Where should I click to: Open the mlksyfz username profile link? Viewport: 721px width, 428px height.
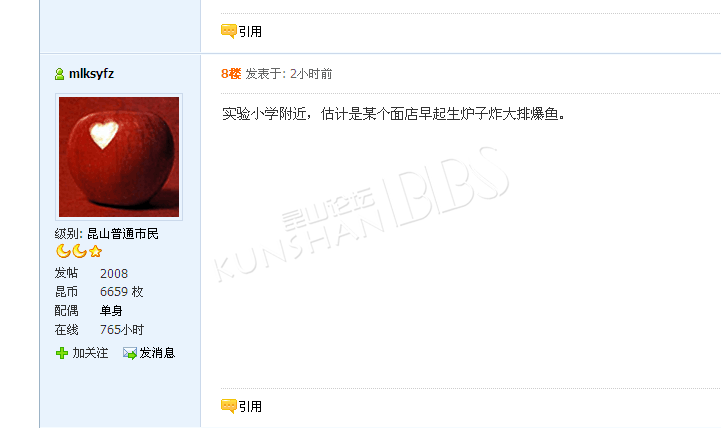92,74
